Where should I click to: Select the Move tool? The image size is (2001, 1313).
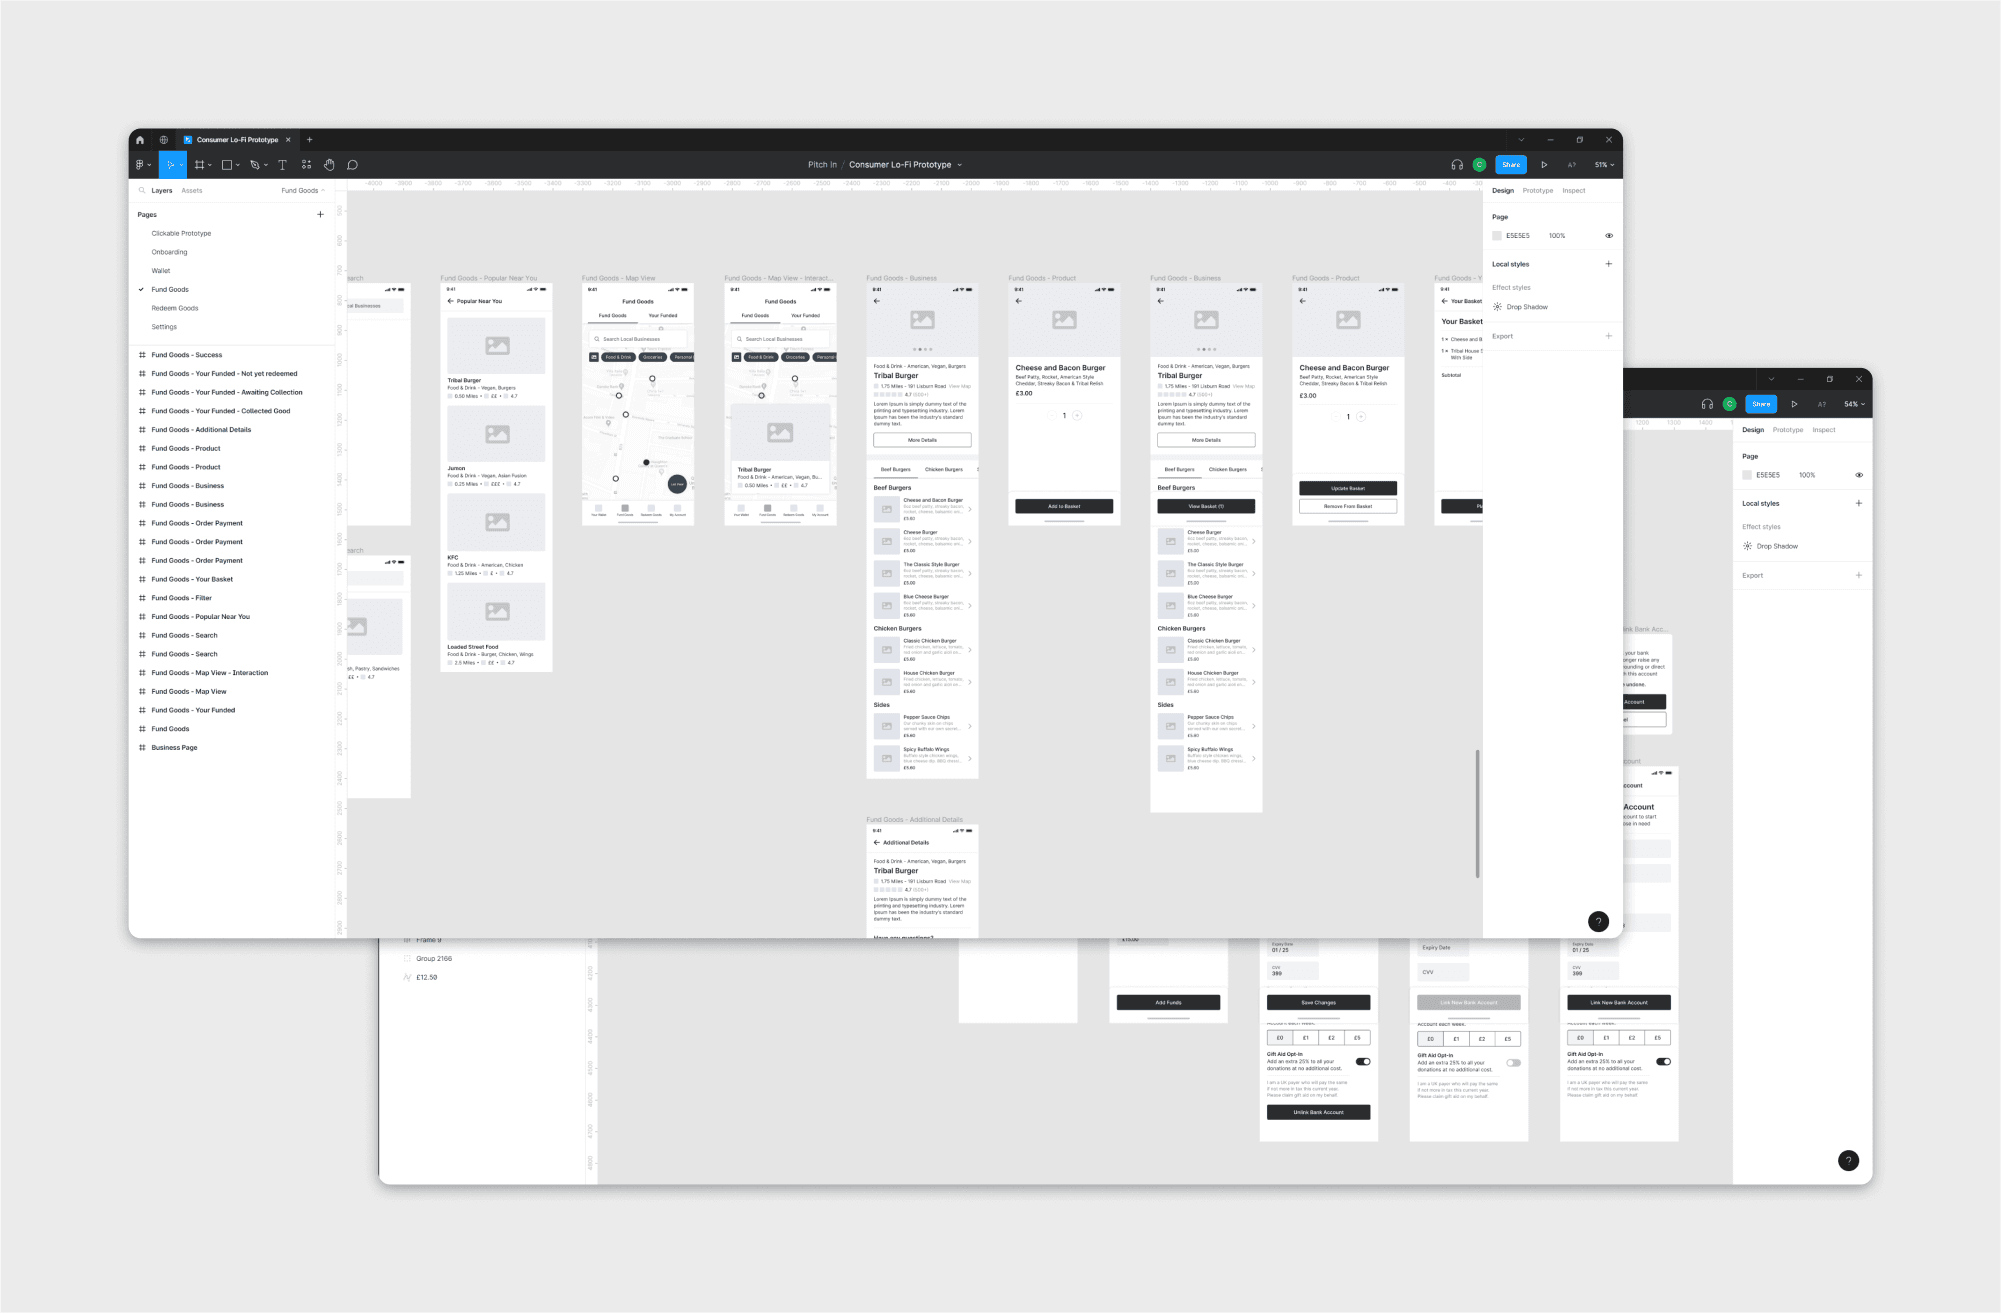[x=170, y=165]
